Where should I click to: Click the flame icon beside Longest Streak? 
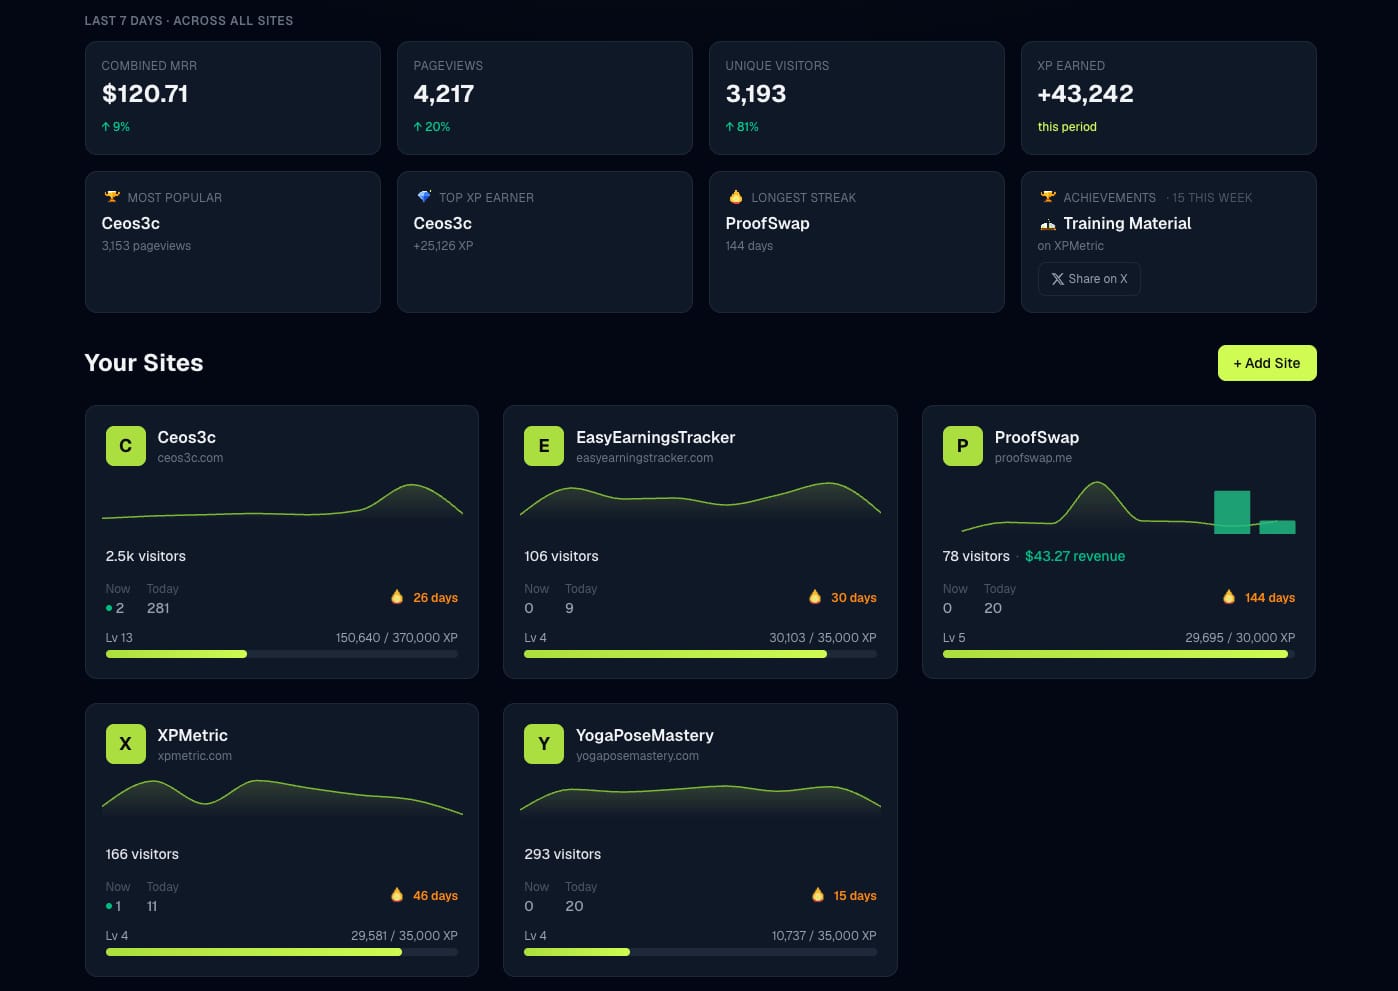pos(736,197)
